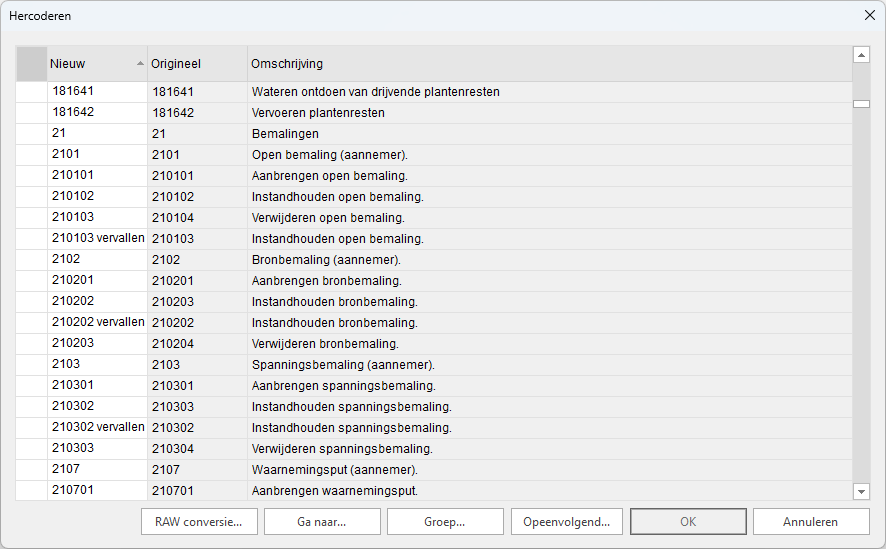Screen dimensions: 886x549
Task: Select the Origineel cell 210204
Action: tap(196, 344)
